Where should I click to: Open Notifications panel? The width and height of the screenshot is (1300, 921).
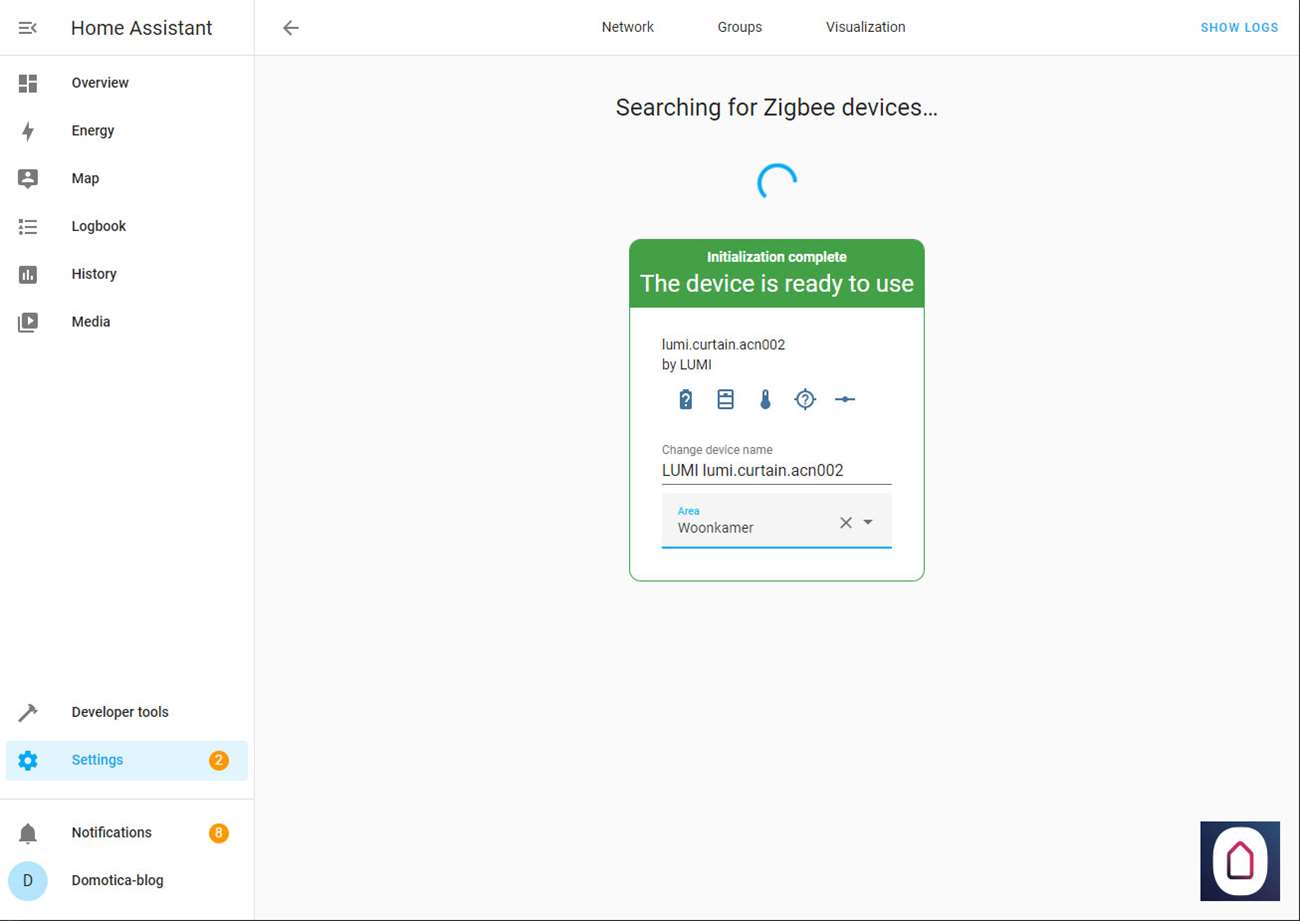click(x=111, y=832)
